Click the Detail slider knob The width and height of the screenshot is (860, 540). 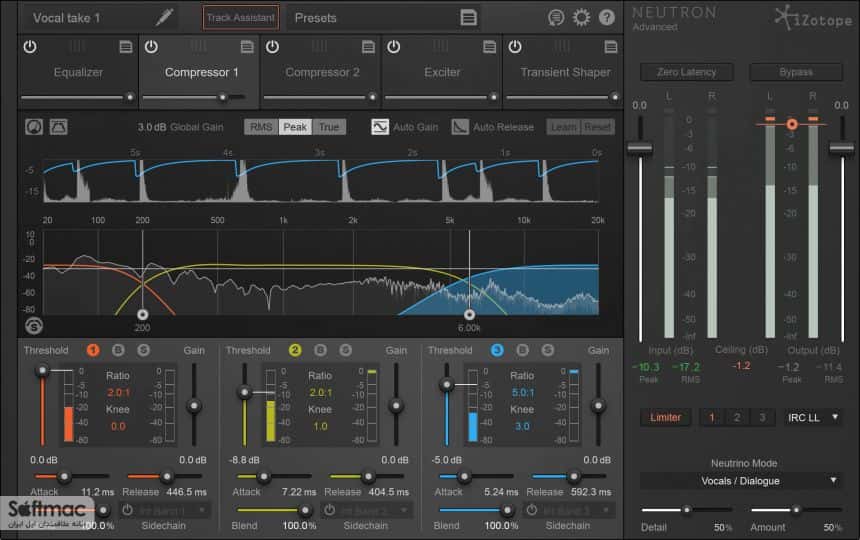[x=686, y=510]
